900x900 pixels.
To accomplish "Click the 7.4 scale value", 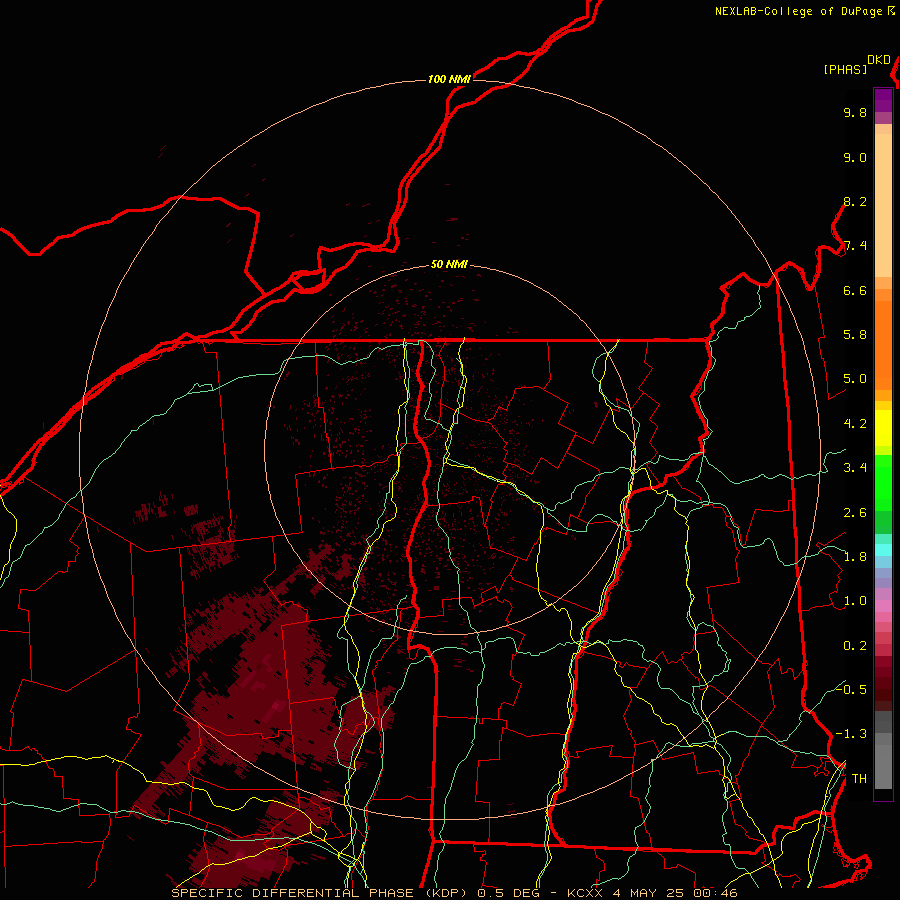I will (x=855, y=246).
